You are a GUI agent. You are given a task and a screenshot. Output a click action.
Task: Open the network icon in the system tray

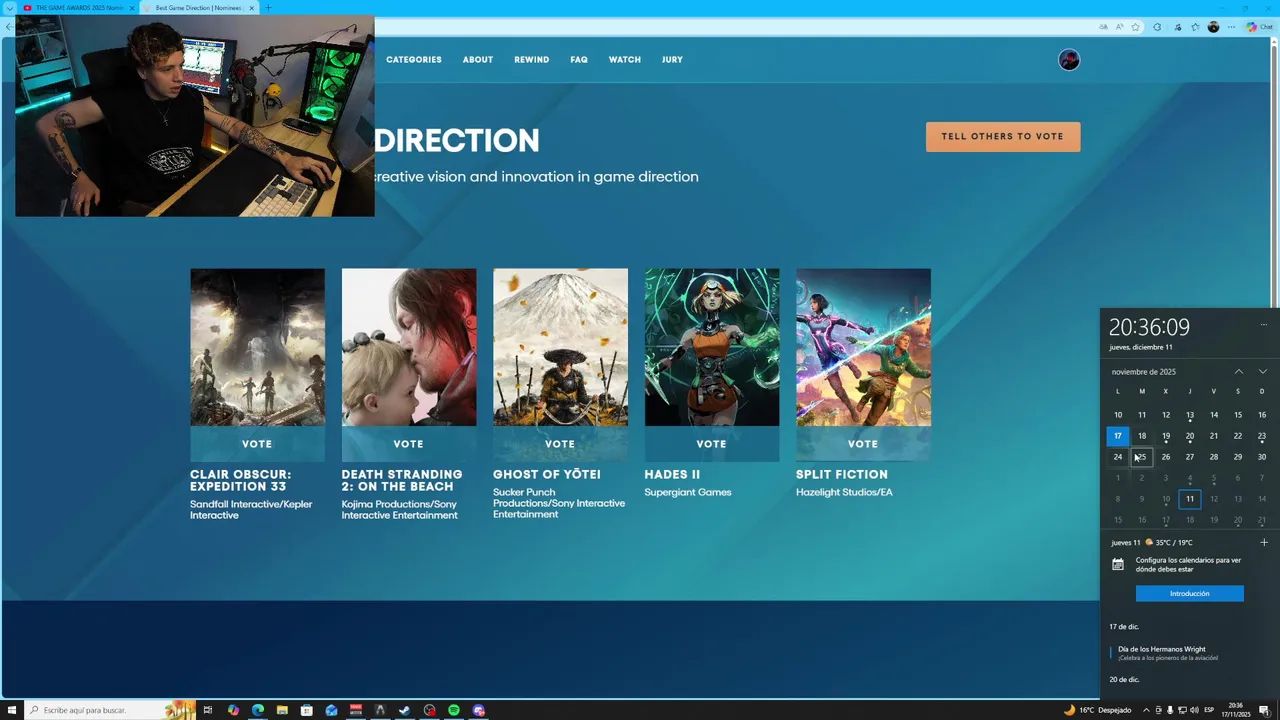1182,710
